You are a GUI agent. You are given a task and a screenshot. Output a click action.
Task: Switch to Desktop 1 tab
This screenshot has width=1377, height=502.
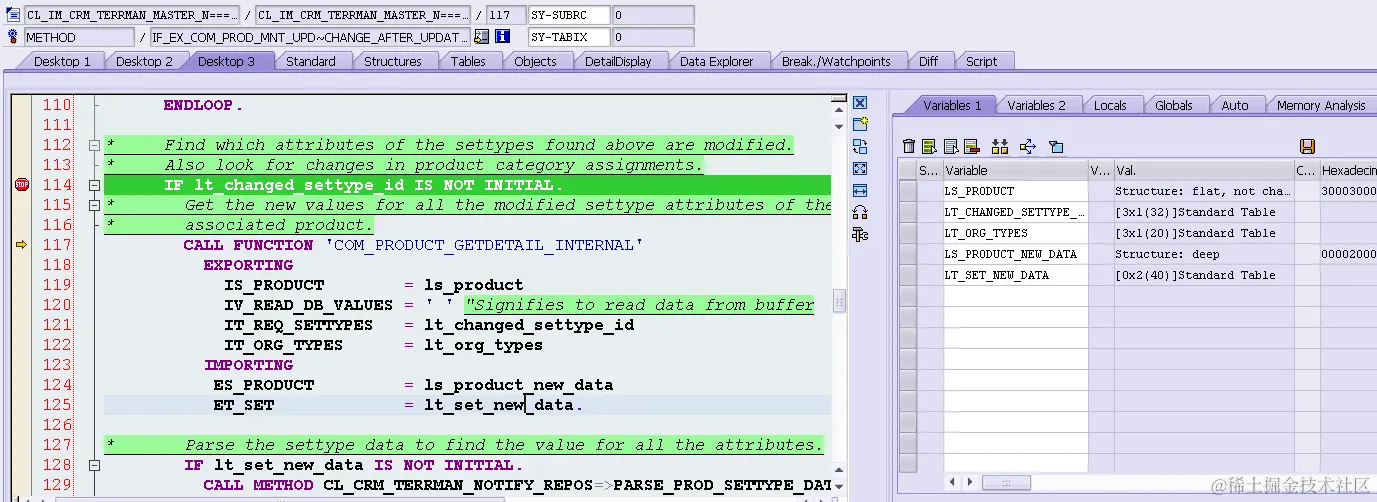pos(62,61)
